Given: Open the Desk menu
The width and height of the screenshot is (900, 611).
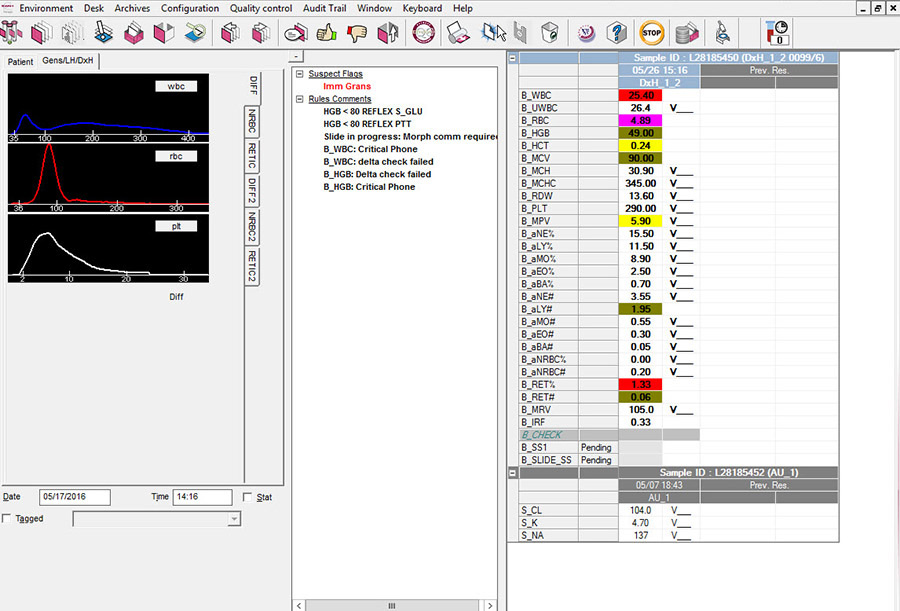Looking at the screenshot, I should click(x=94, y=8).
